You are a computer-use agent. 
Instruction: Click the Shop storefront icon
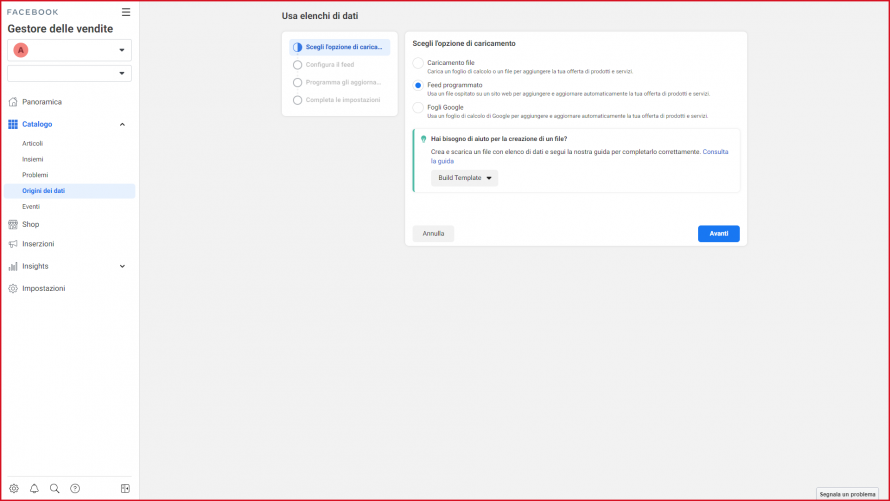pyautogui.click(x=13, y=224)
